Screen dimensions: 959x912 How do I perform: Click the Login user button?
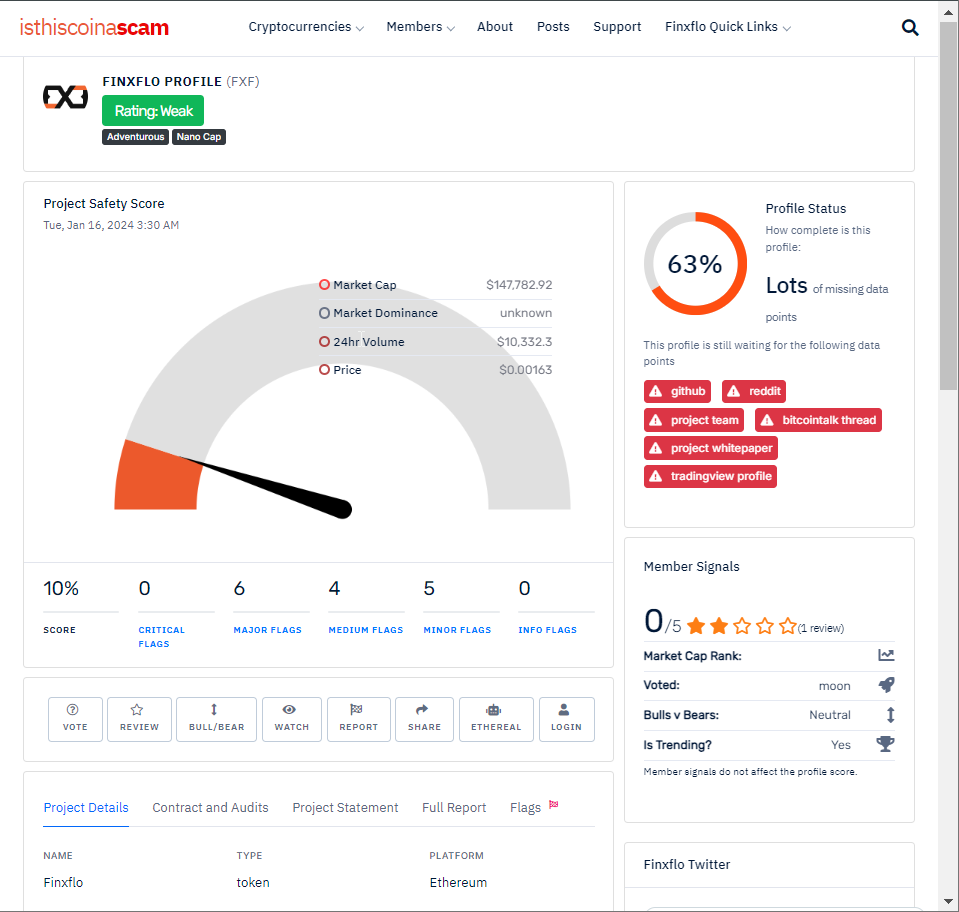(x=566, y=719)
